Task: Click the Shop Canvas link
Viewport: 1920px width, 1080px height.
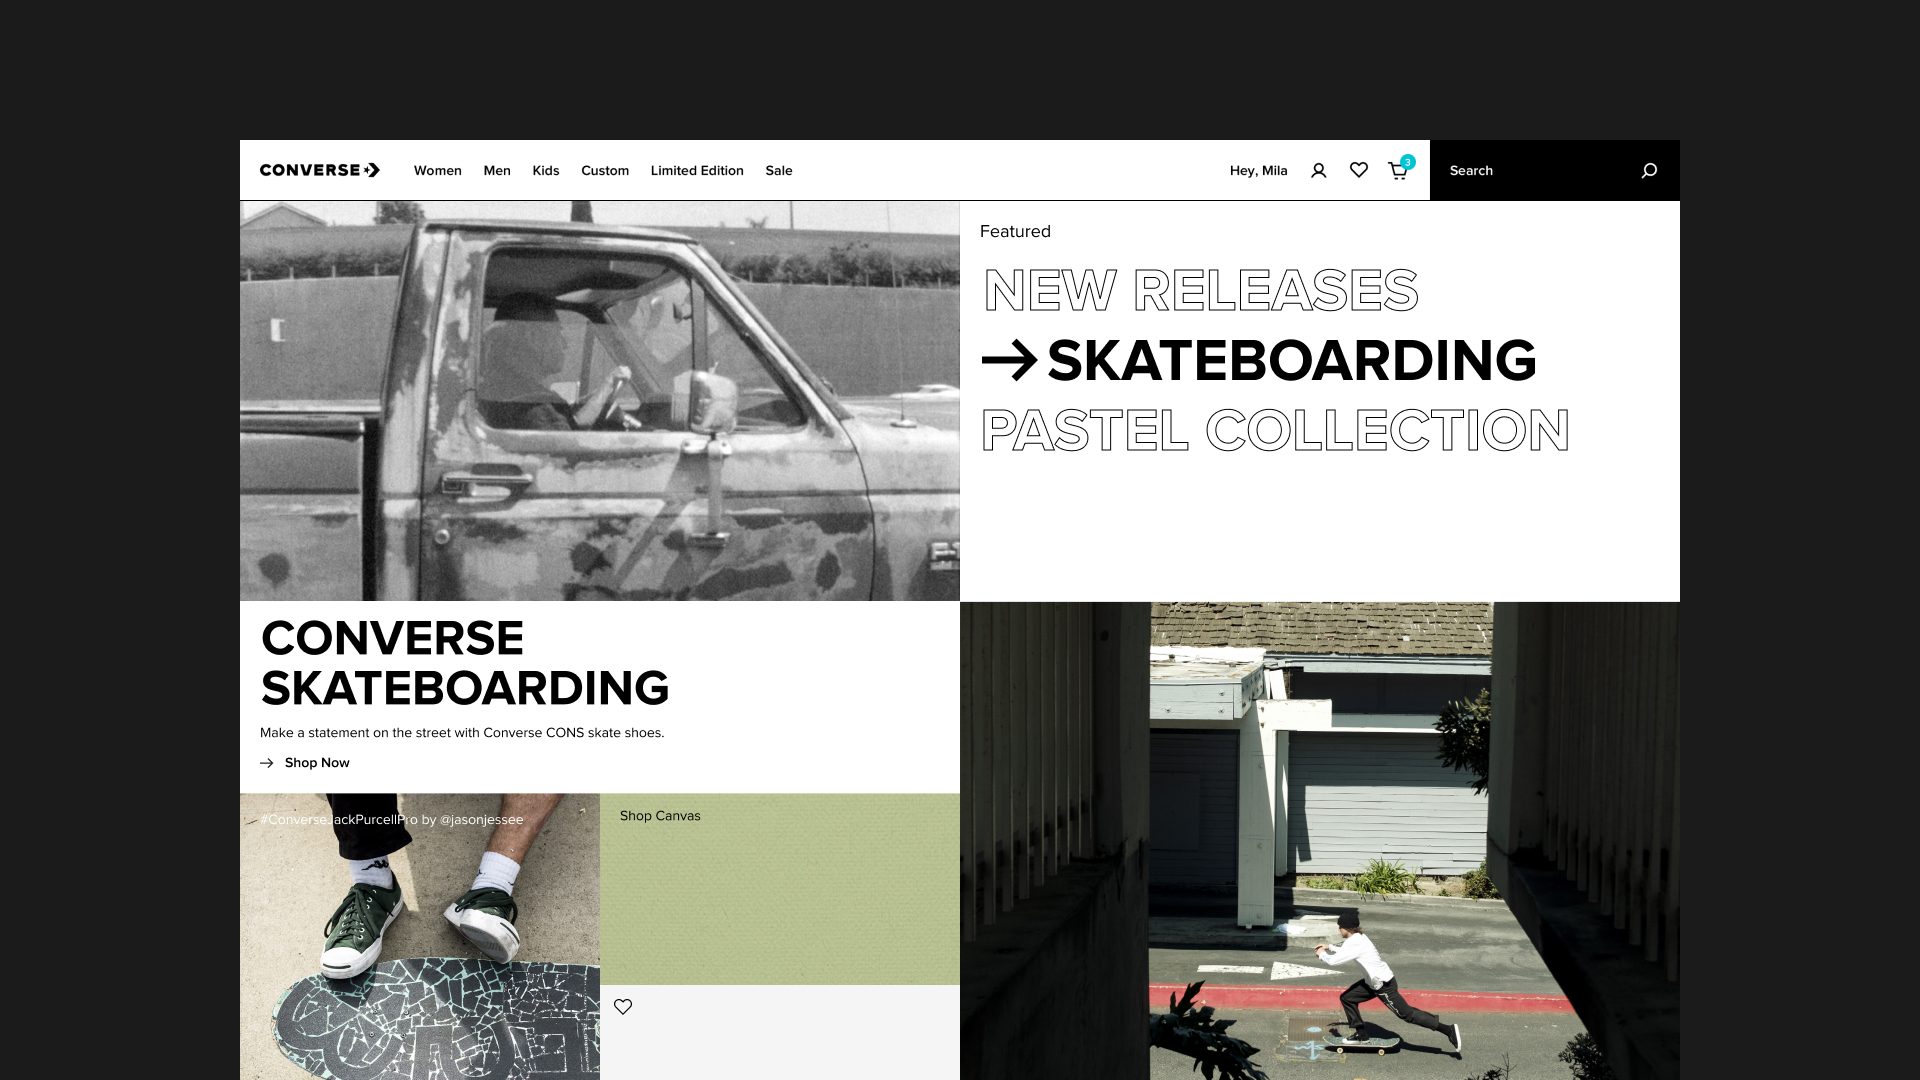Action: pyautogui.click(x=660, y=816)
